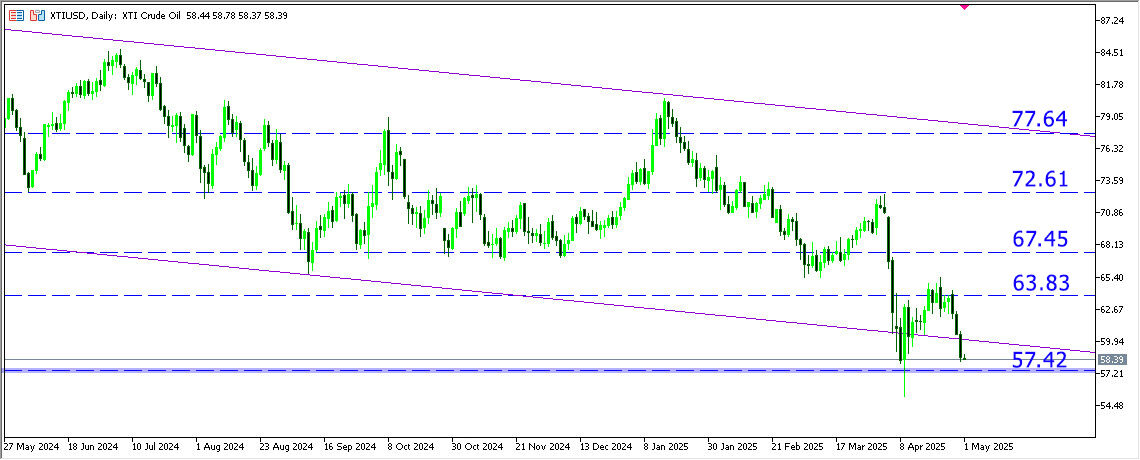
Task: Click the 27 May 2024 date label
Action: click(30, 447)
